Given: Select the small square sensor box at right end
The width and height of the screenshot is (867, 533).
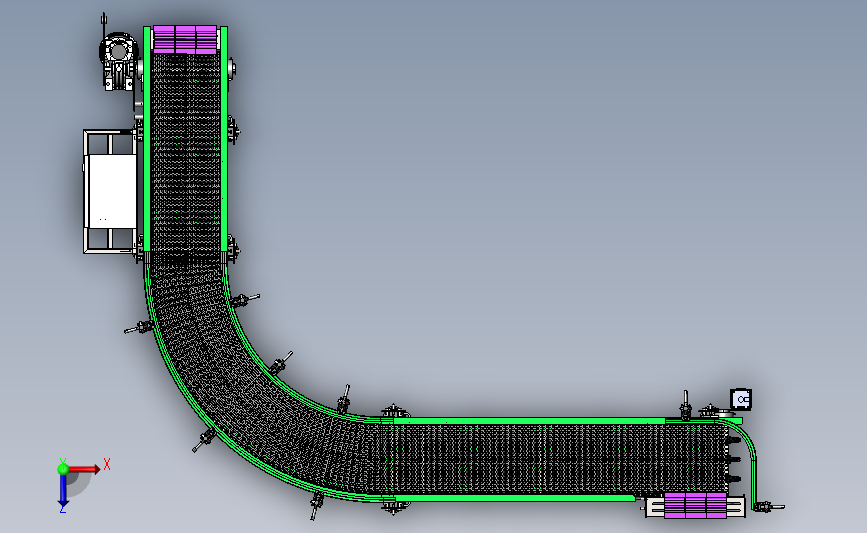Looking at the screenshot, I should pyautogui.click(x=741, y=399).
